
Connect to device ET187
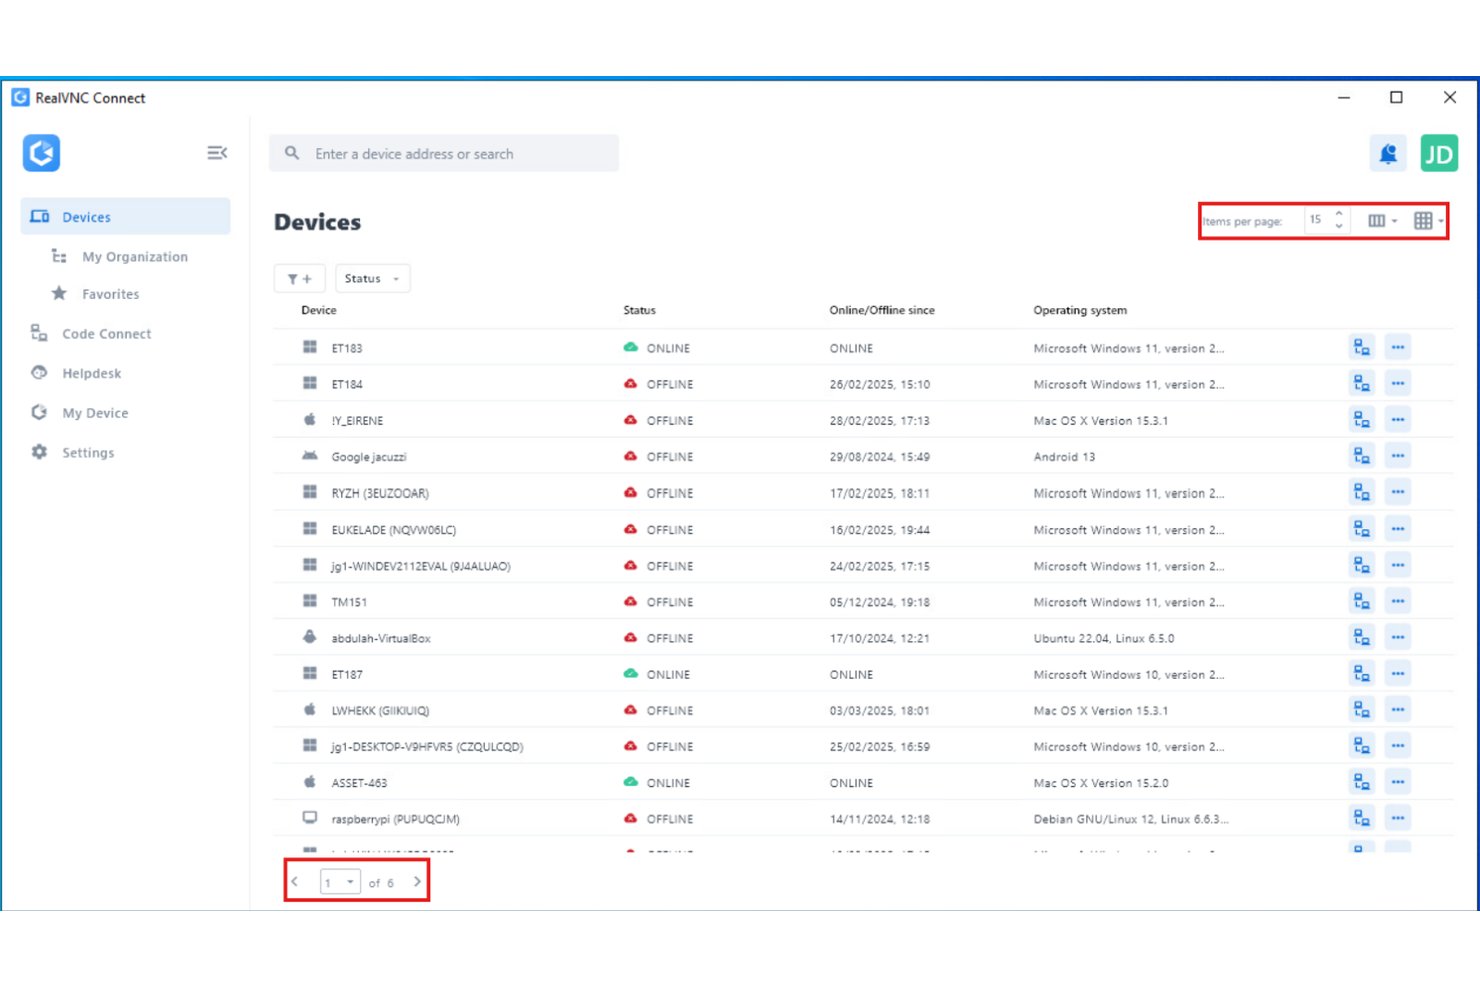pyautogui.click(x=1361, y=674)
